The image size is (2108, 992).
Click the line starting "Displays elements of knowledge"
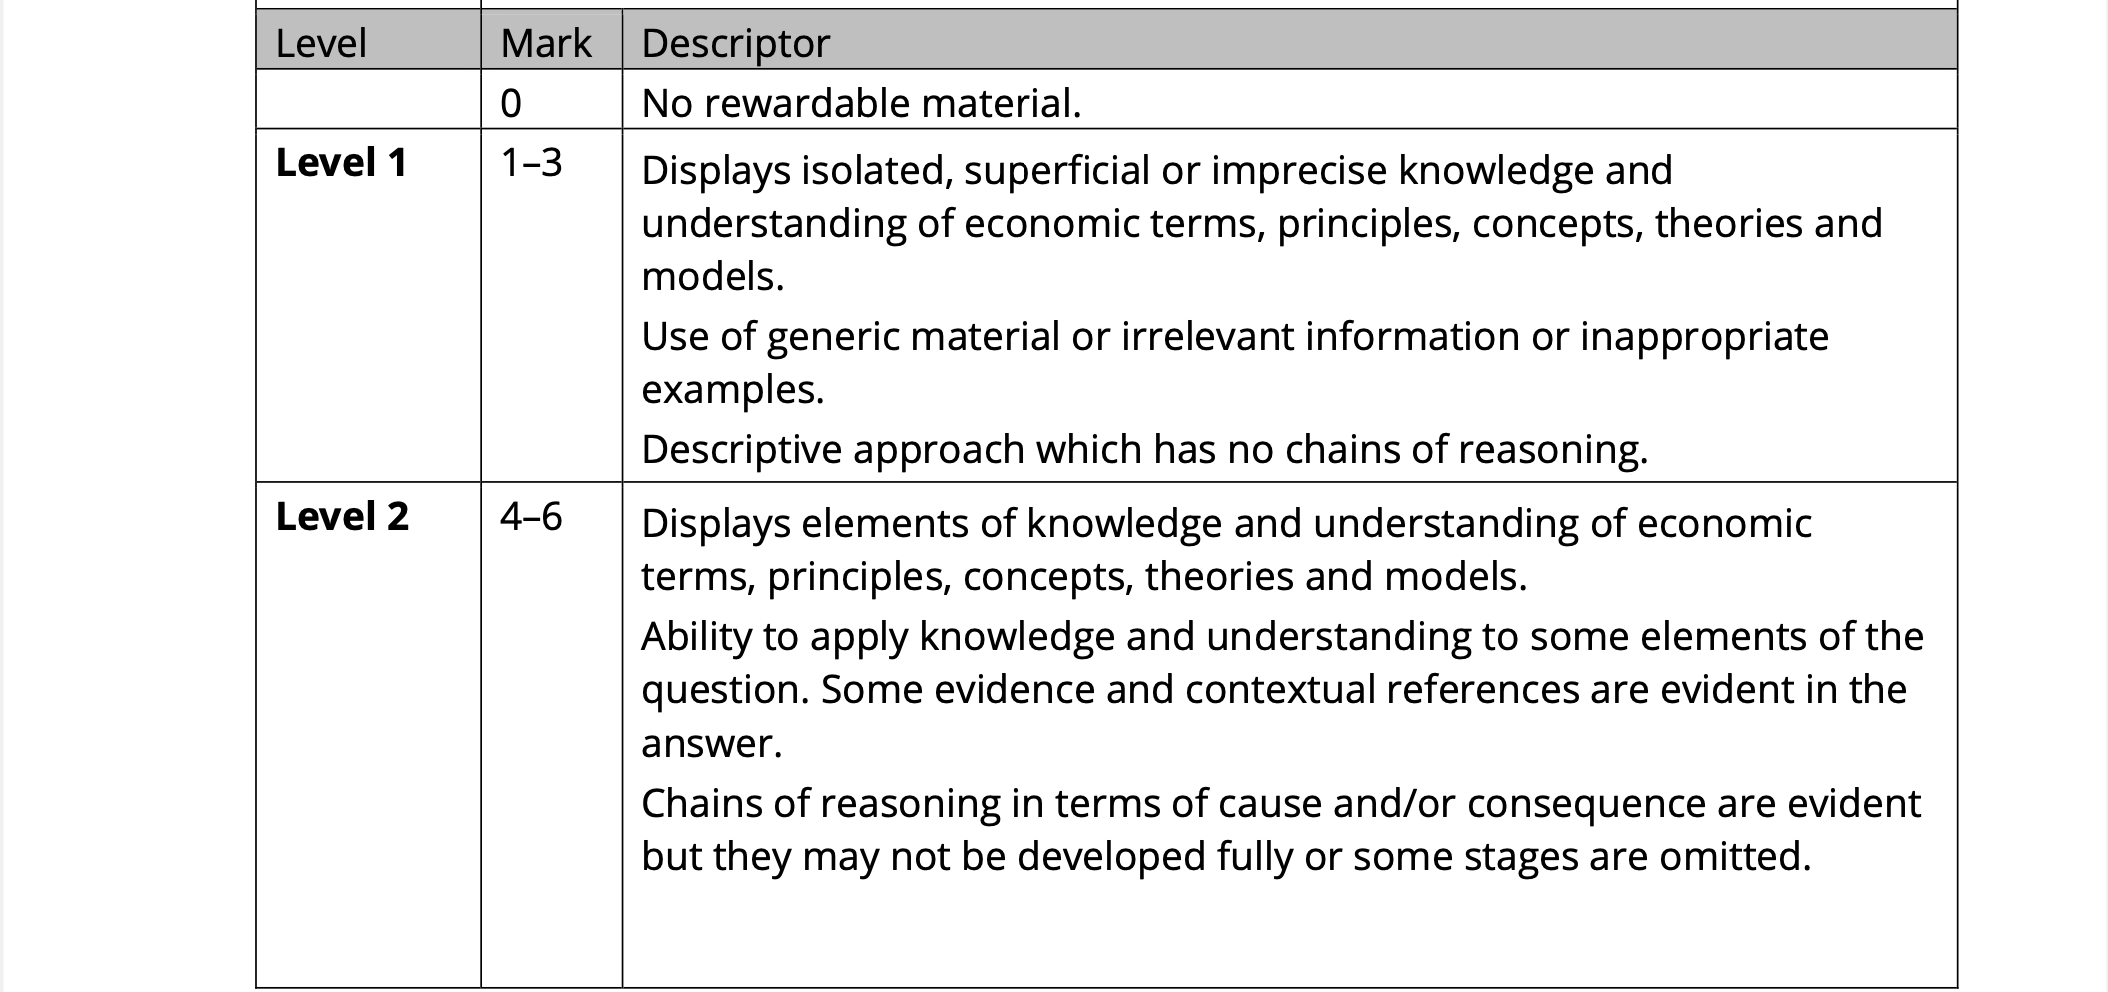(1226, 523)
